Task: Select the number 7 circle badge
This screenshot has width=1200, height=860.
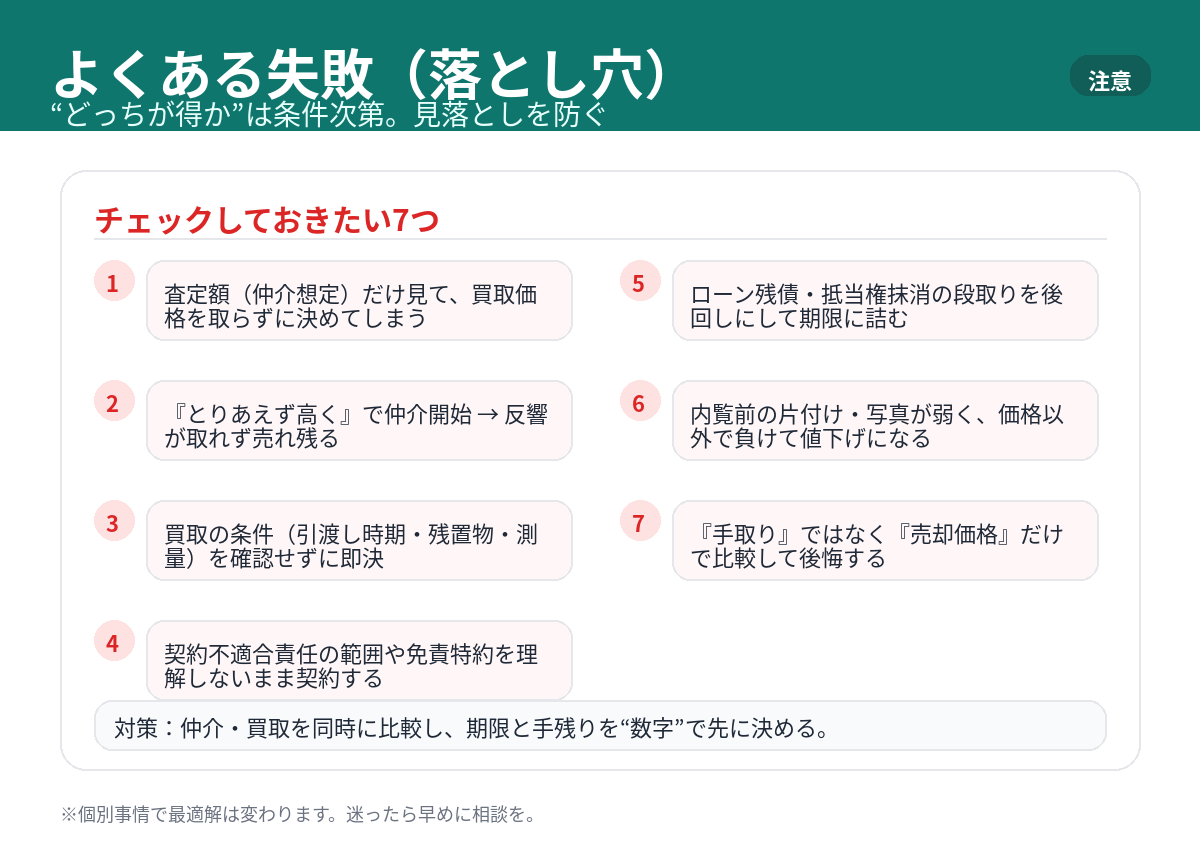Action: 639,522
